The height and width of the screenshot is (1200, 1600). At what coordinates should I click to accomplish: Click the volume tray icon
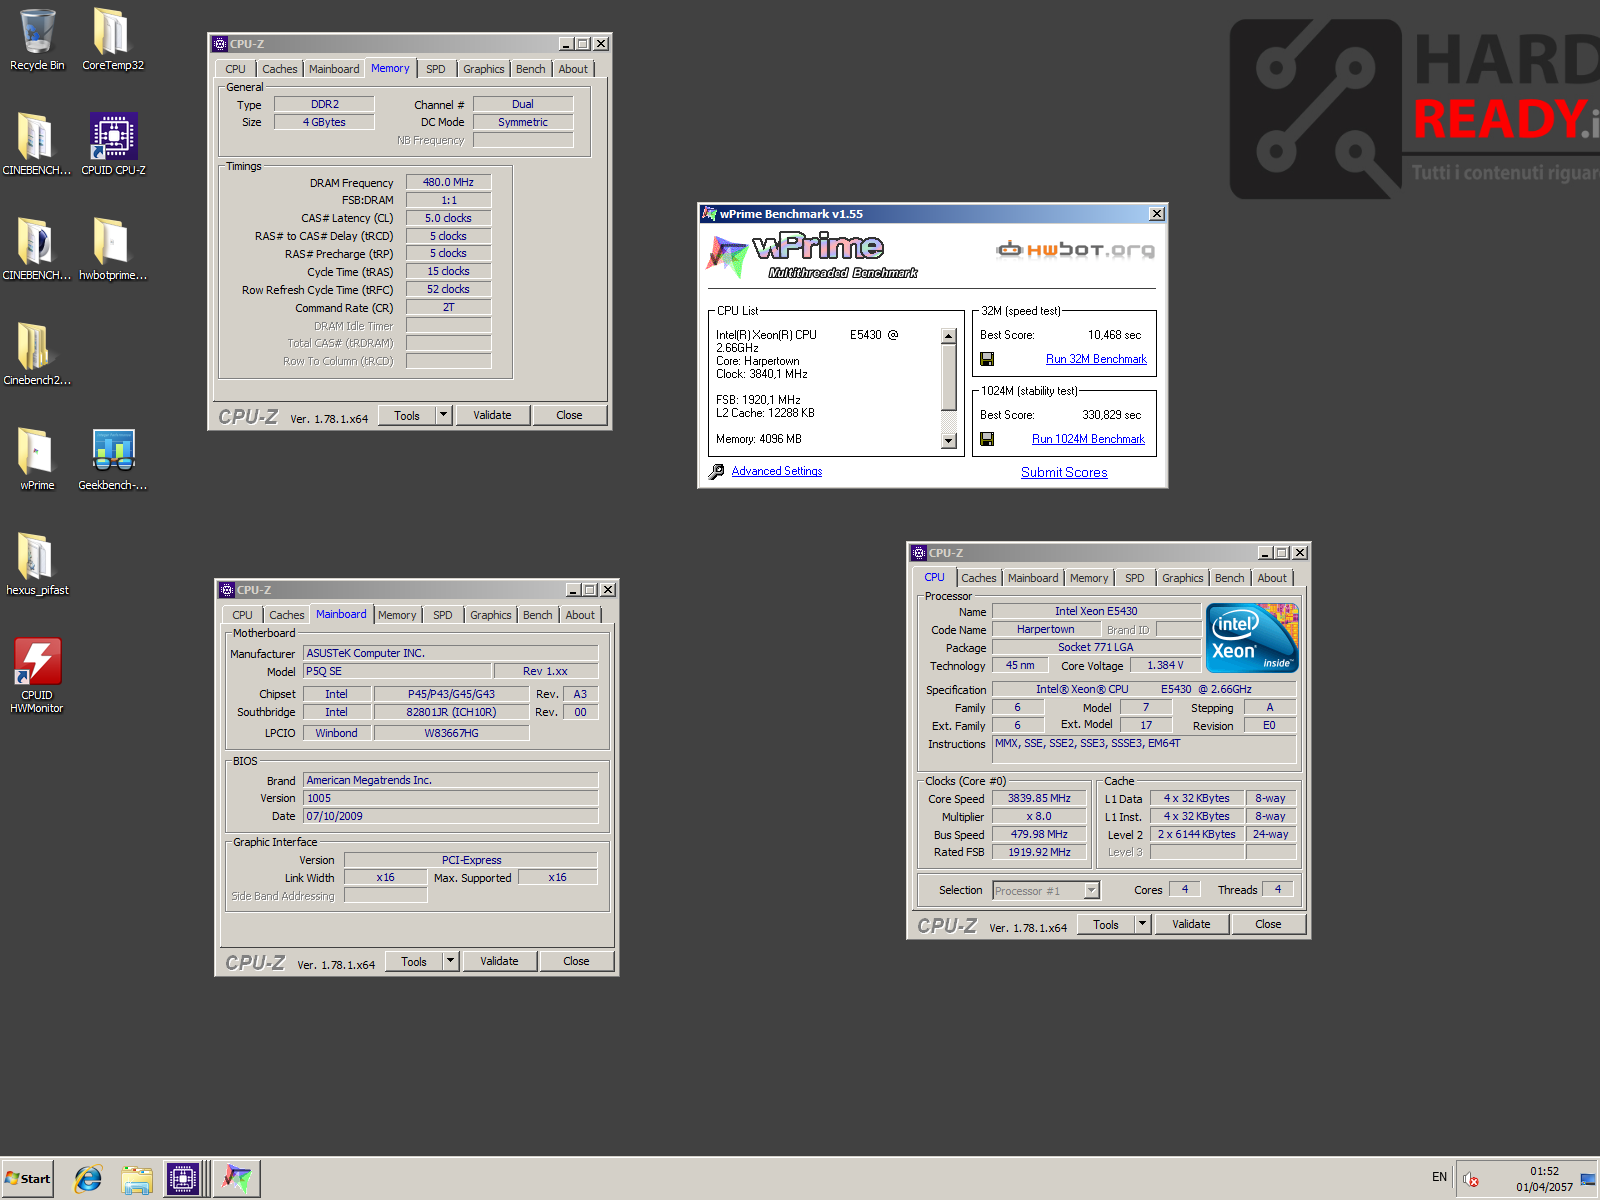(1471, 1179)
